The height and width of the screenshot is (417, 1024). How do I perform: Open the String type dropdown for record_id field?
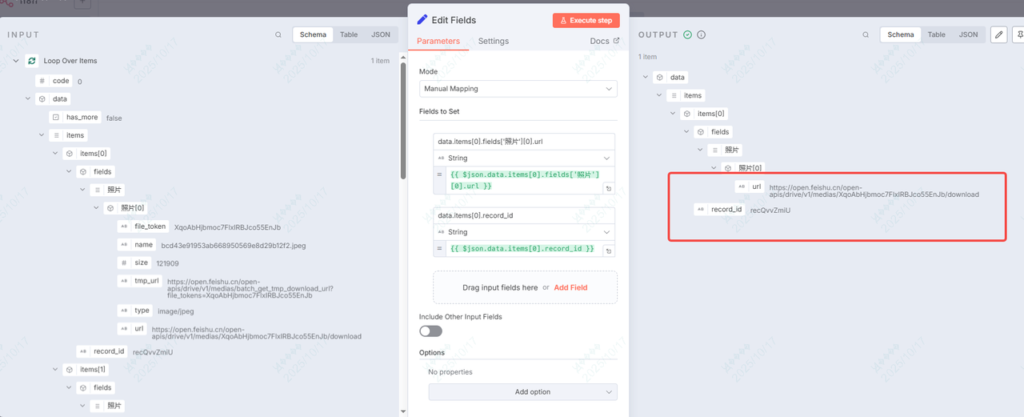(523, 232)
